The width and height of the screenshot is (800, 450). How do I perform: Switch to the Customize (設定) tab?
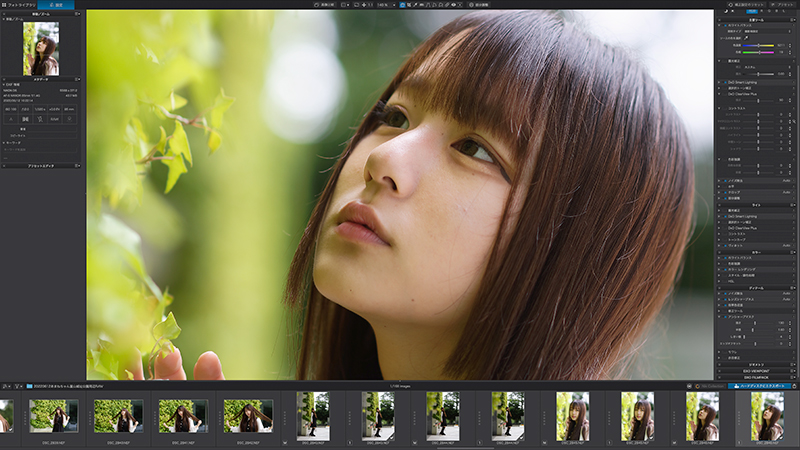point(56,5)
